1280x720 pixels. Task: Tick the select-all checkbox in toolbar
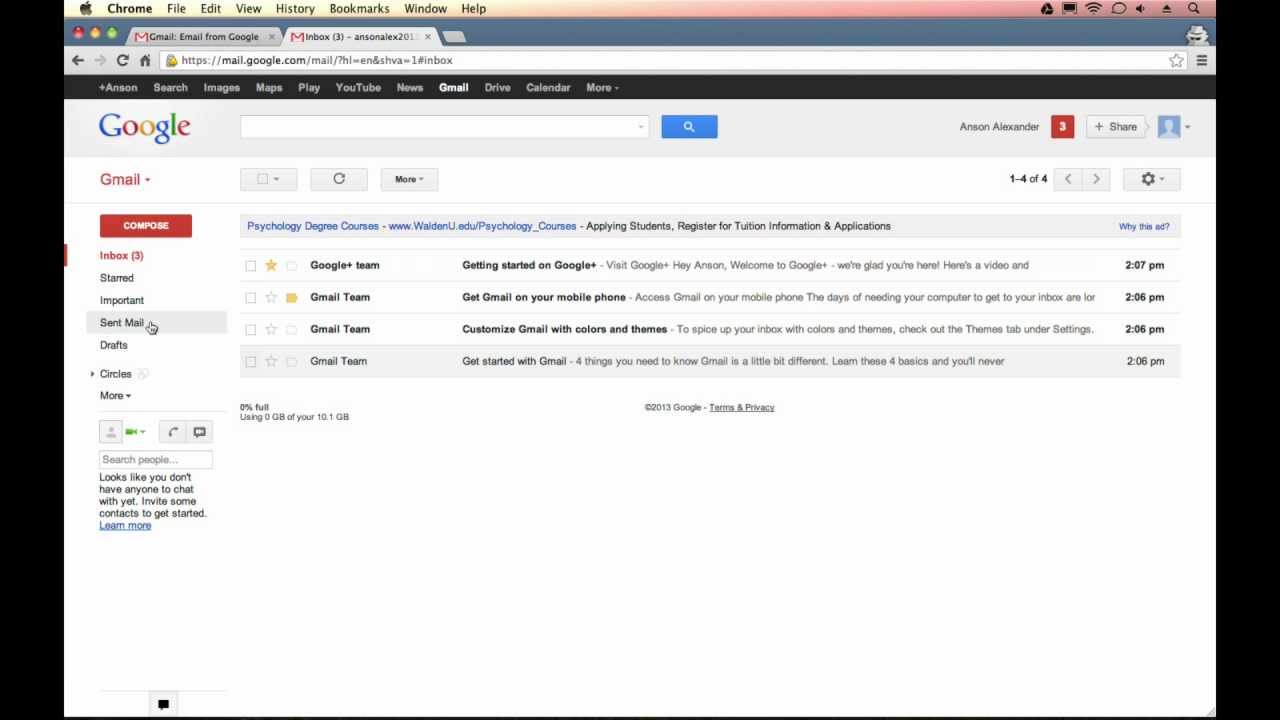pos(262,179)
